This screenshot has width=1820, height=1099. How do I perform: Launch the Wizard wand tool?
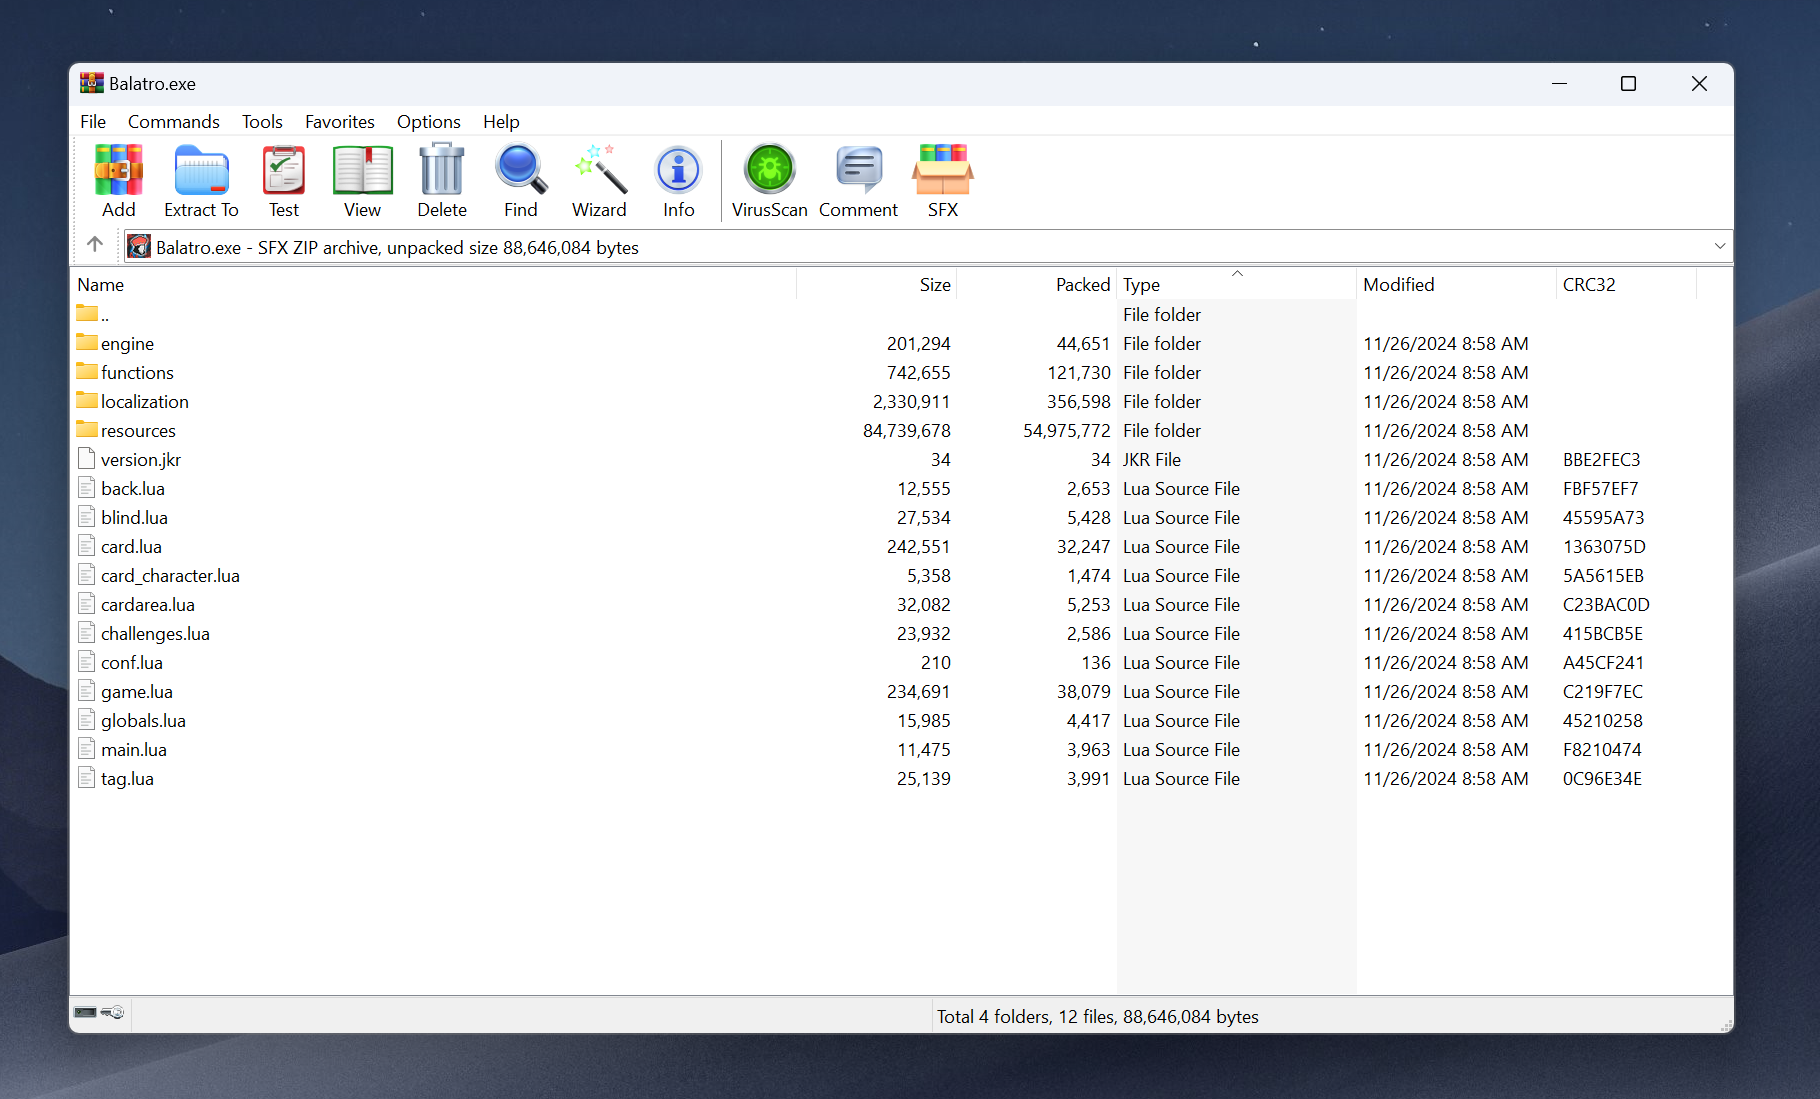[599, 170]
